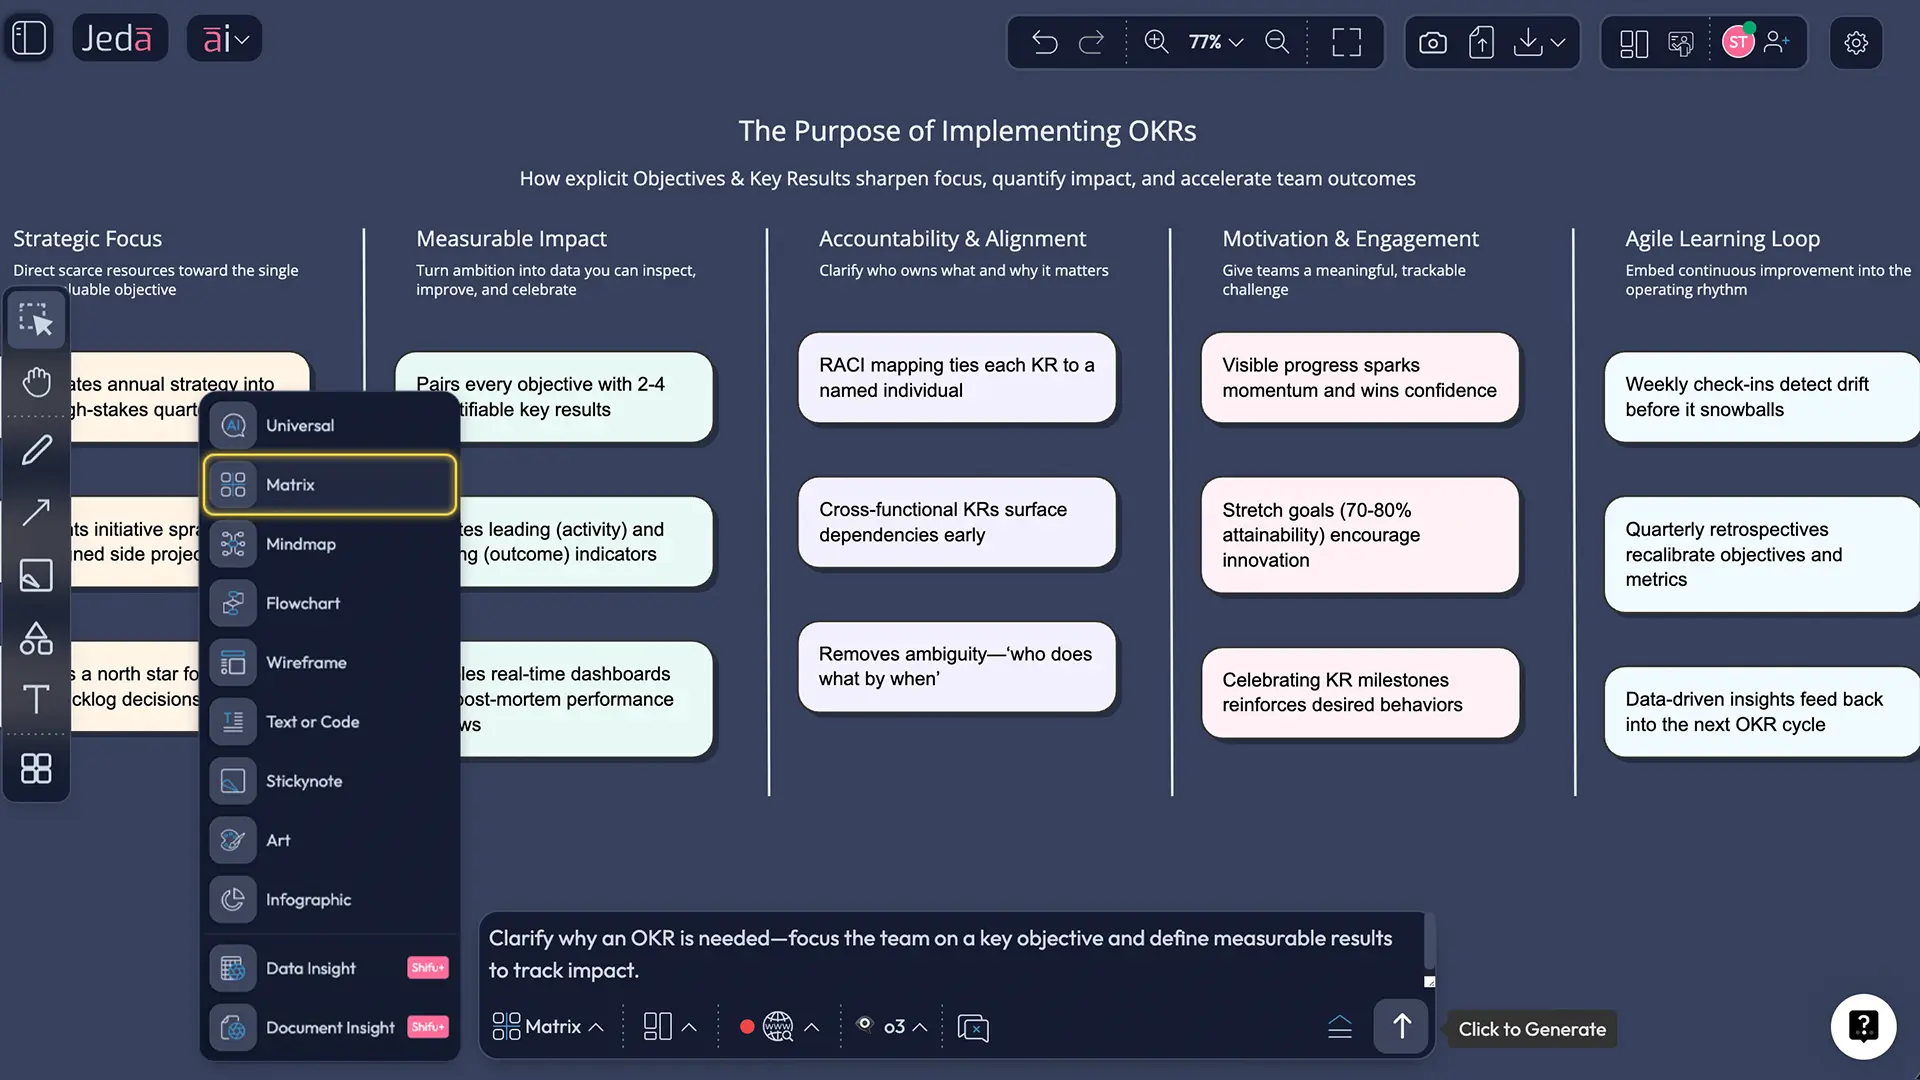
Task: Click the Shifu+ badge on Data Insight
Action: point(427,967)
